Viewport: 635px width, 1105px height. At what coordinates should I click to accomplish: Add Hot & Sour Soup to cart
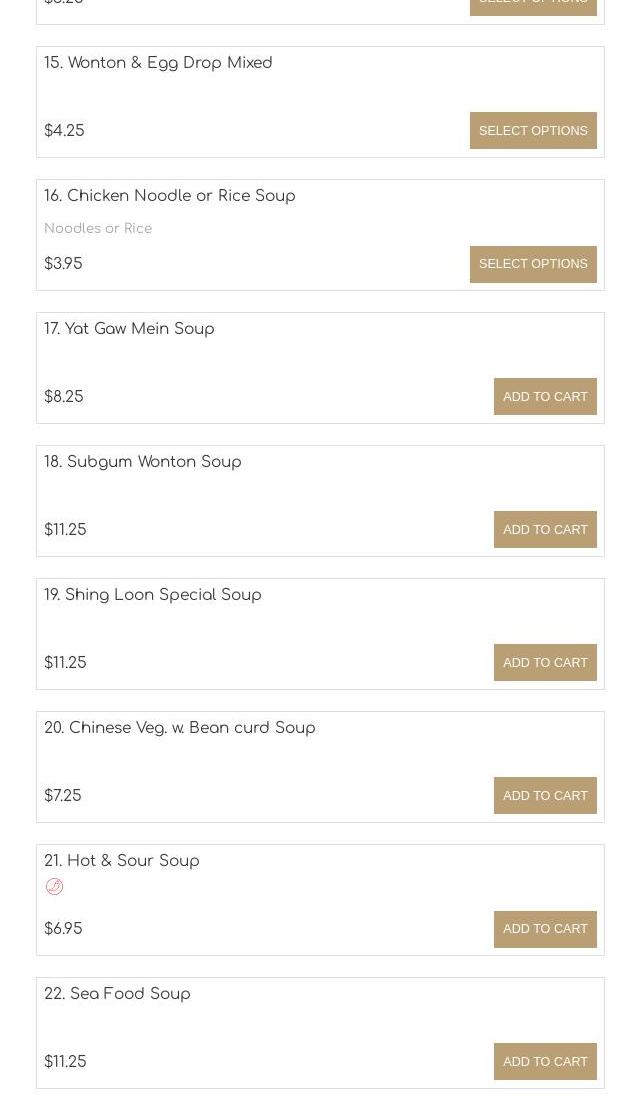point(545,929)
